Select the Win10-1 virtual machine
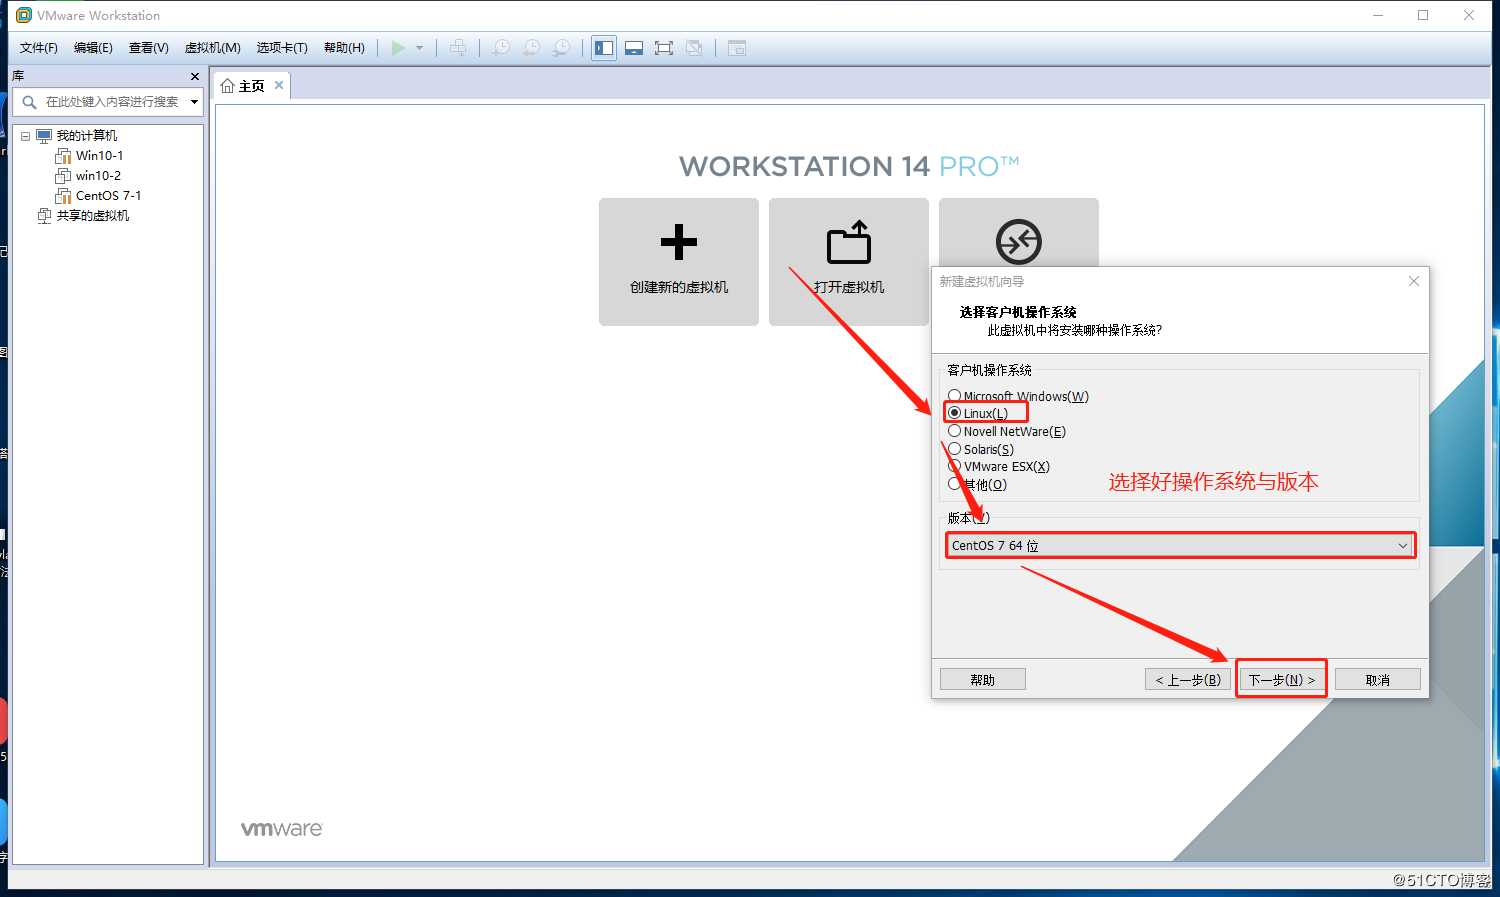1500x897 pixels. 99,156
